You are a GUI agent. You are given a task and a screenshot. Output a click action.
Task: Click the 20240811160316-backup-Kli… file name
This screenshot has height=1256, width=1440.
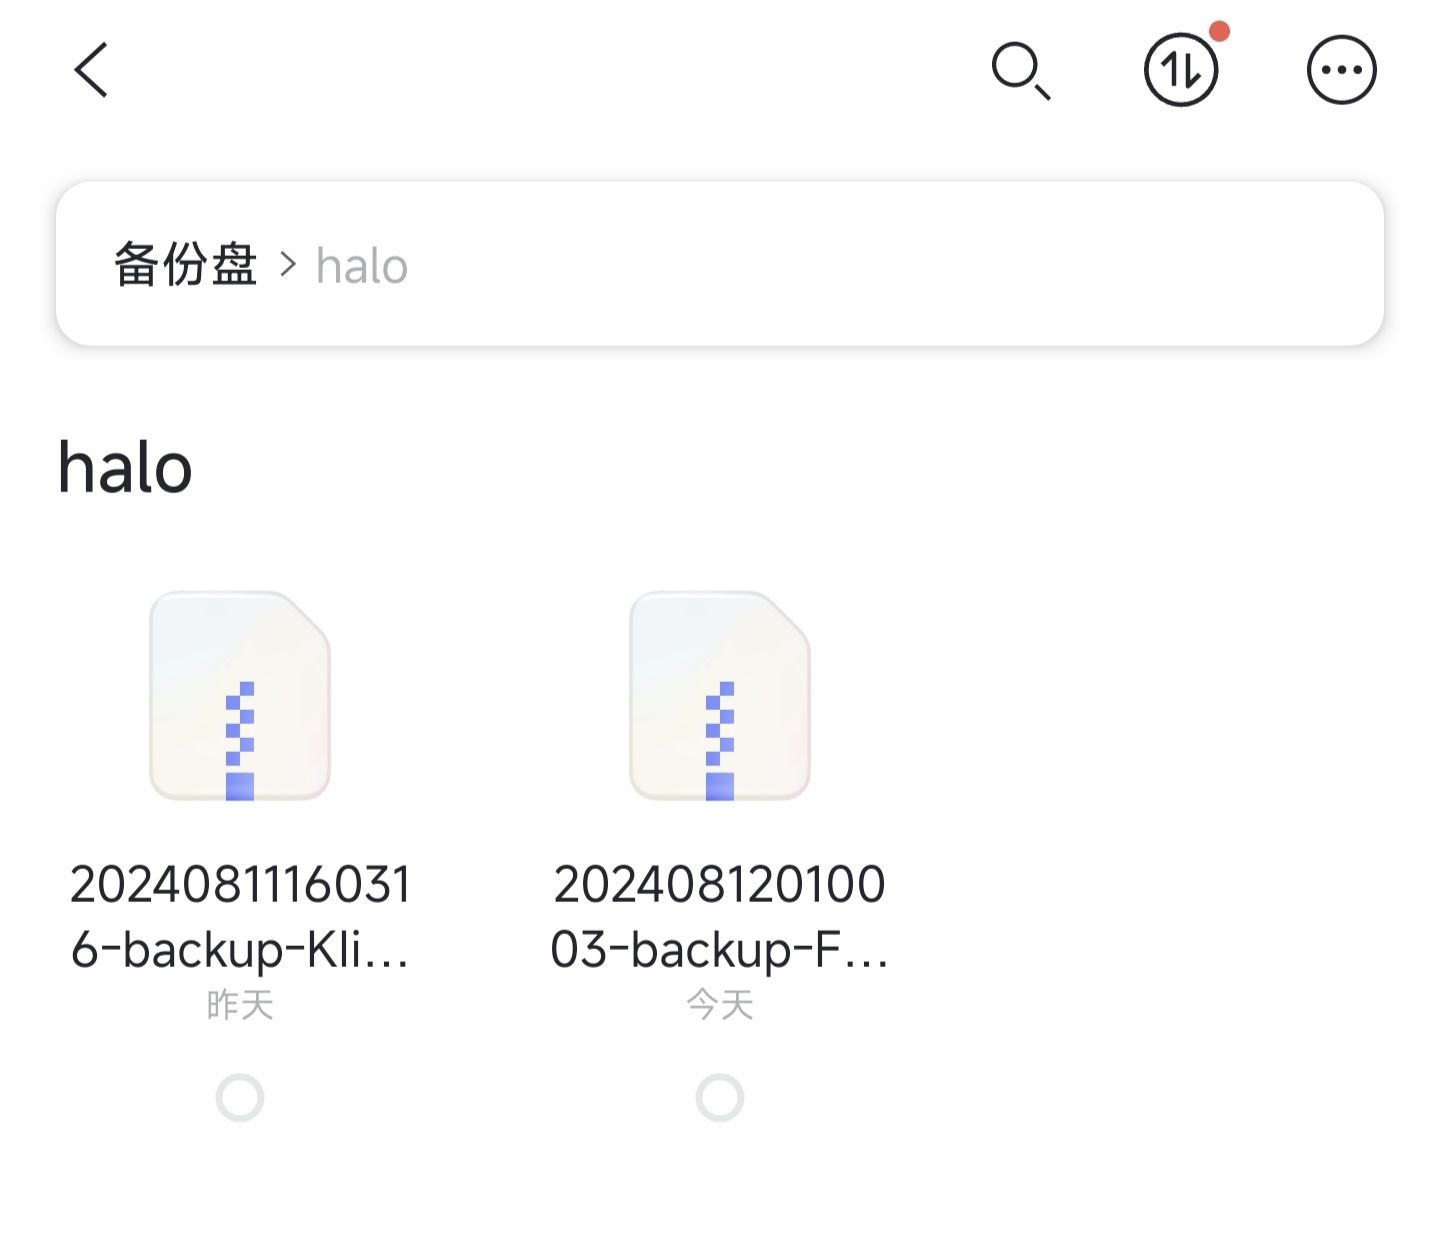(x=240, y=916)
